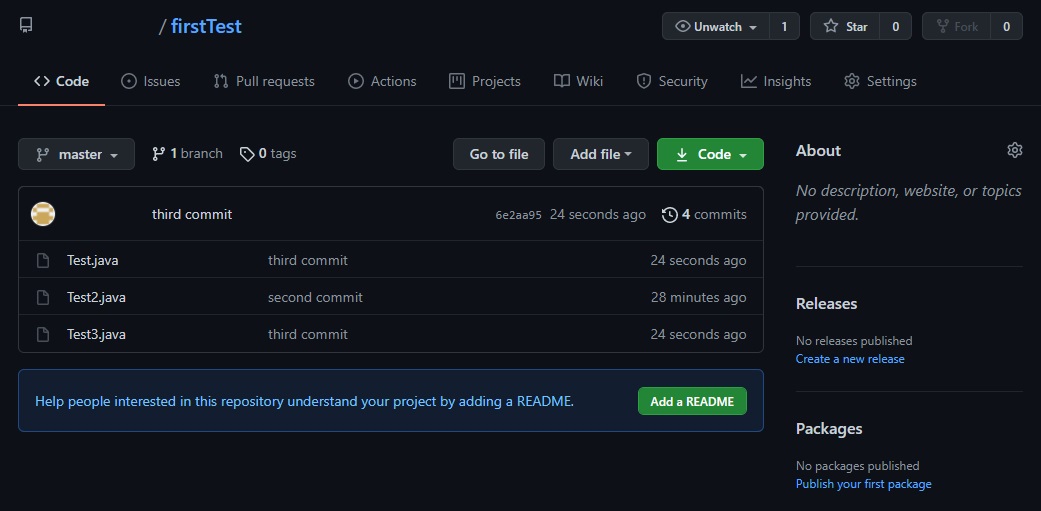This screenshot has height=511, width=1041.
Task: Click the play icon of the Actions tab
Action: [356, 81]
